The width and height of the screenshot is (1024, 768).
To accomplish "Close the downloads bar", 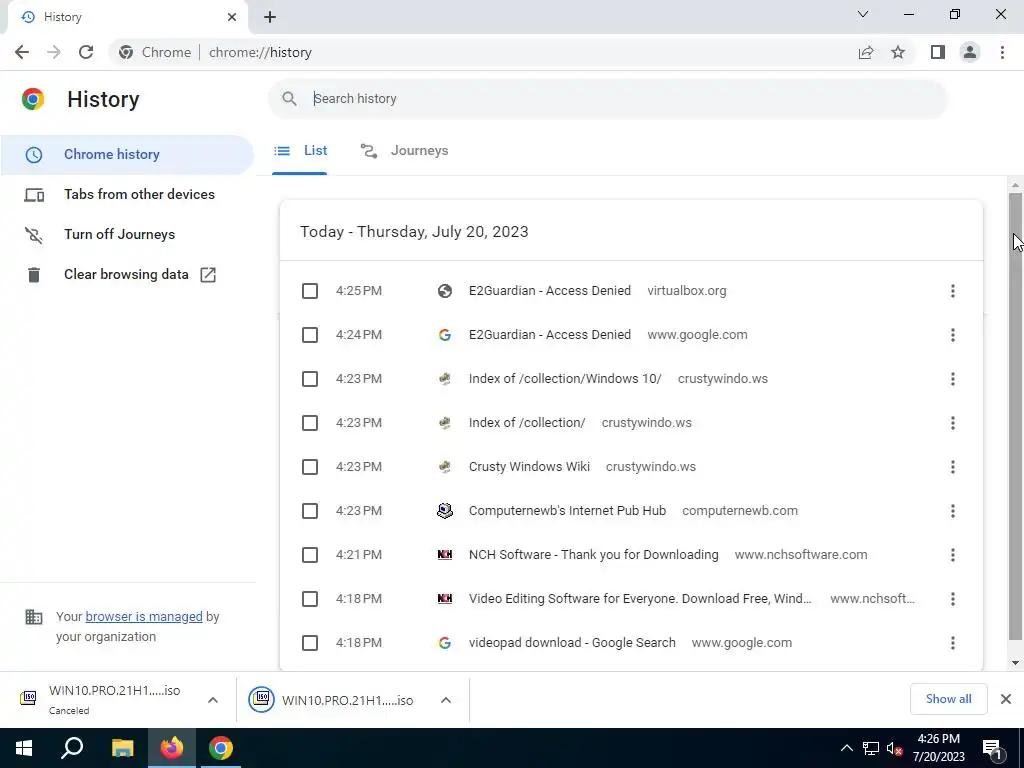I will pyautogui.click(x=1006, y=699).
